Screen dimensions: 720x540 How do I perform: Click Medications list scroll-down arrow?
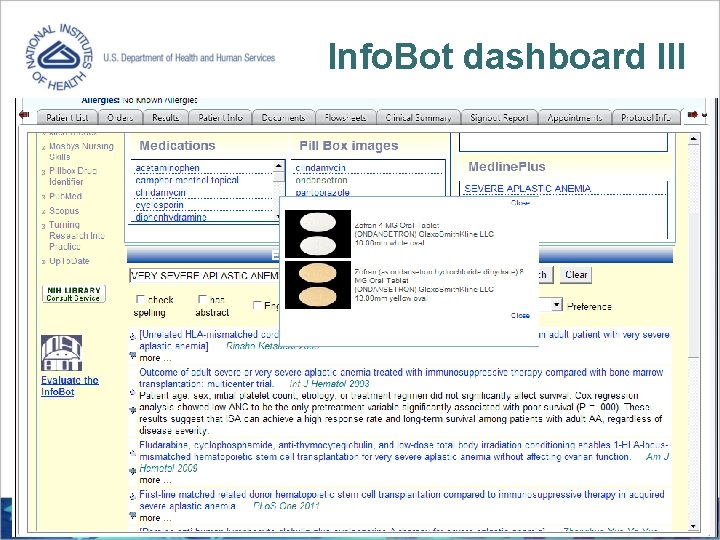point(279,216)
